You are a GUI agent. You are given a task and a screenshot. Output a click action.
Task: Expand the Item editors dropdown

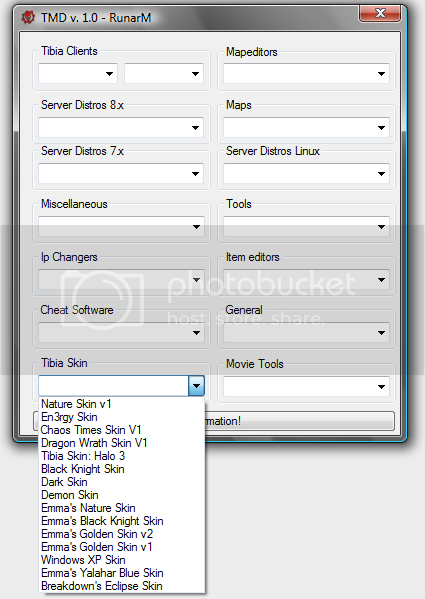(x=306, y=280)
